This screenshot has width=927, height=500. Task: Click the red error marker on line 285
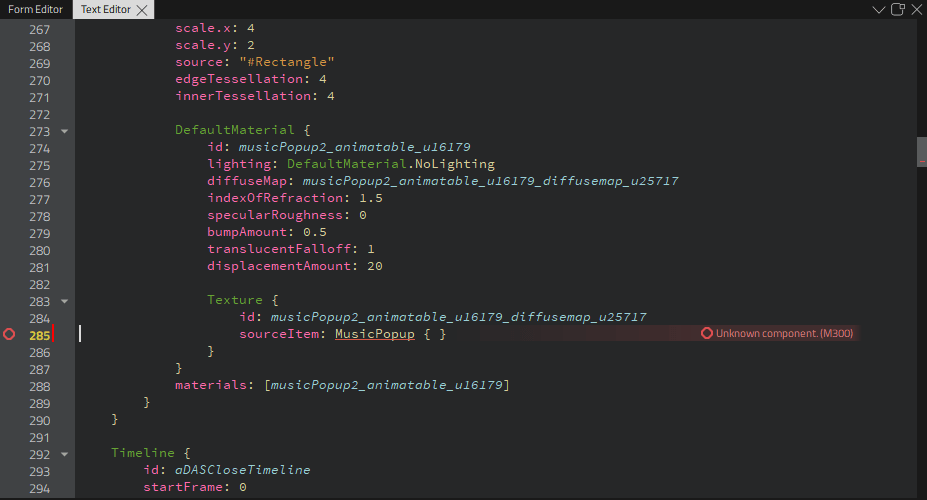click(9, 334)
